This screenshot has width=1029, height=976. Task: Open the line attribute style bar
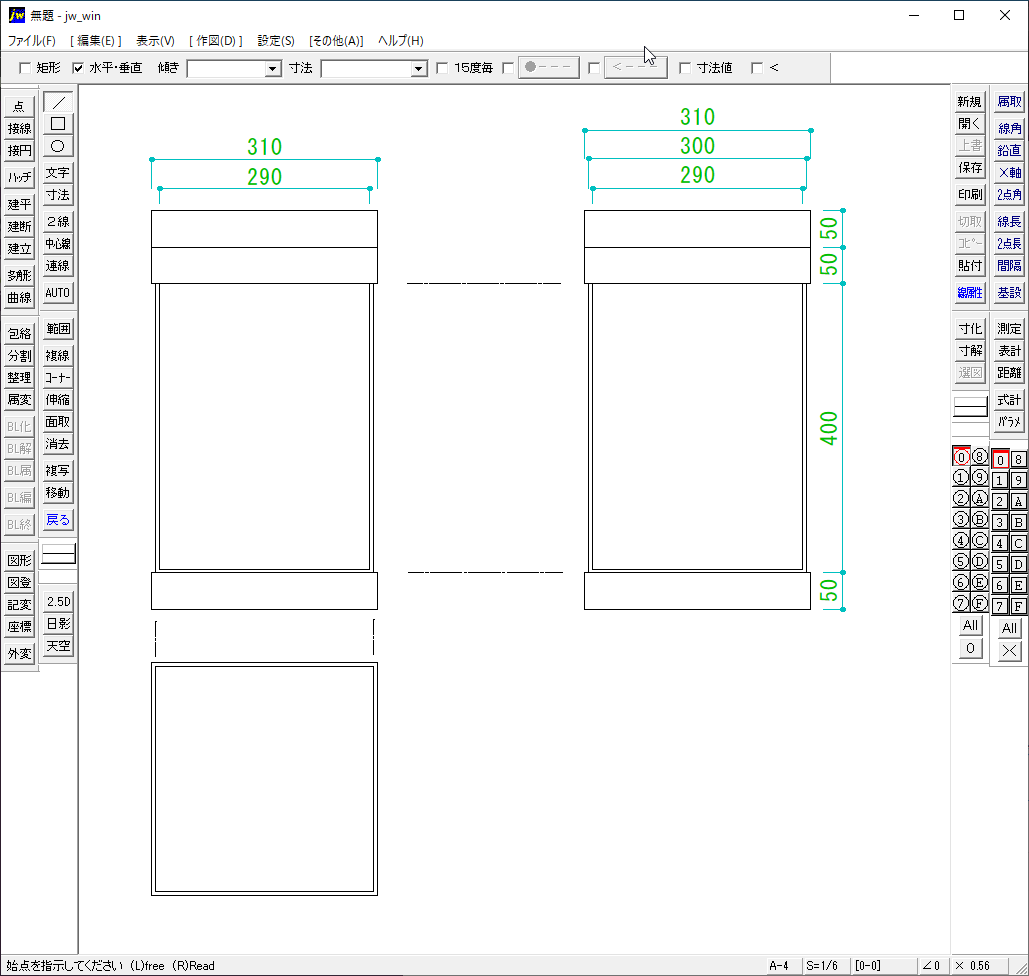(968, 407)
